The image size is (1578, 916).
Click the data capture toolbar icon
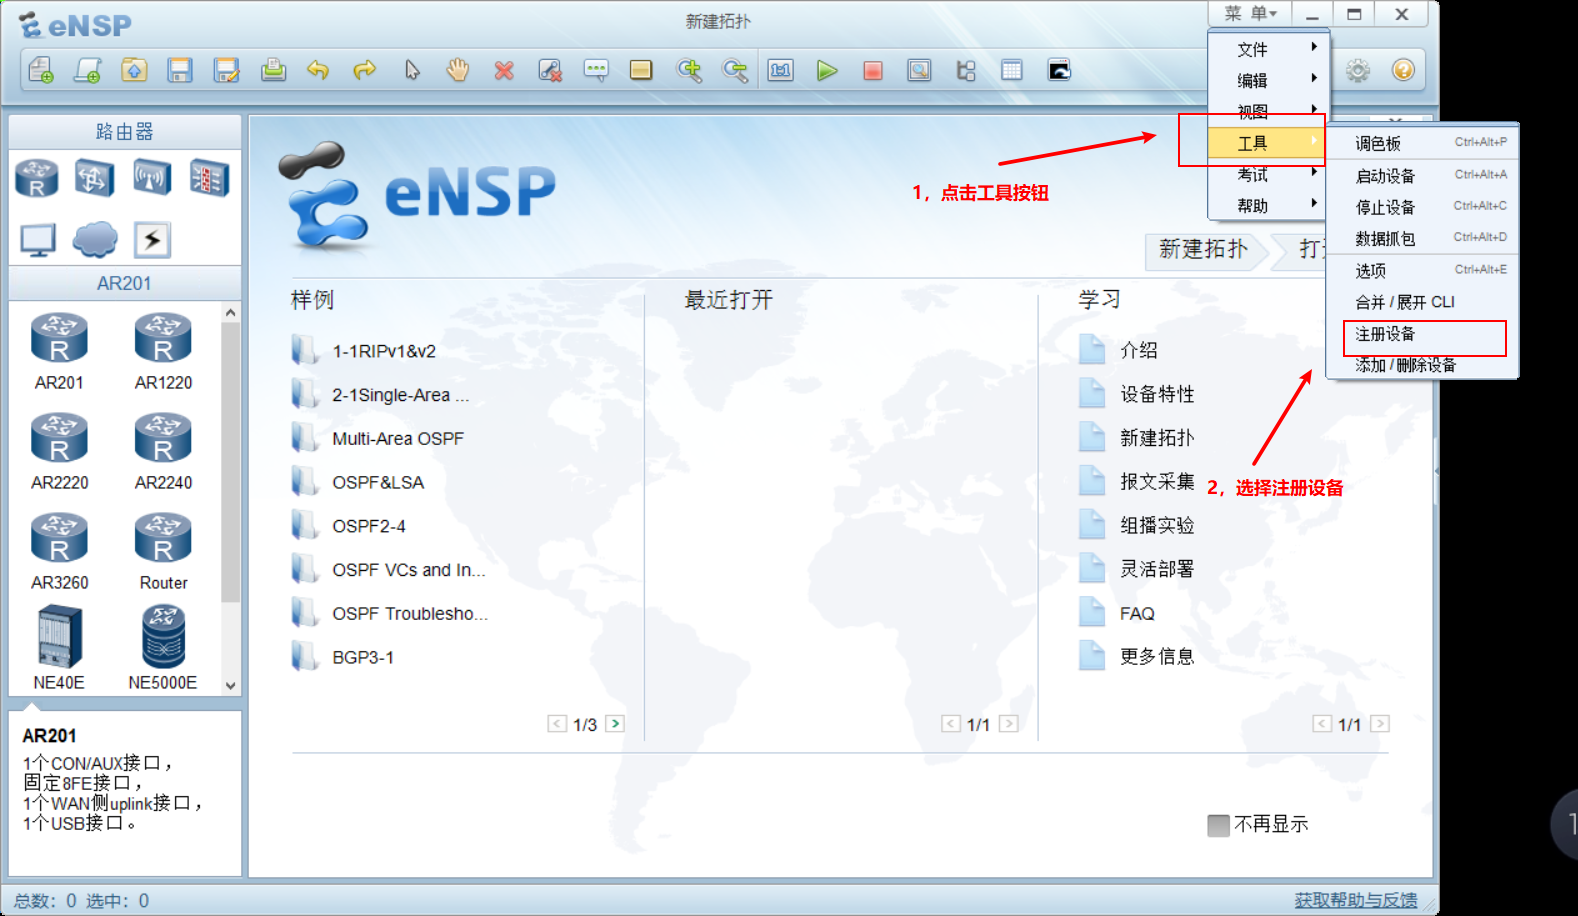coord(919,70)
